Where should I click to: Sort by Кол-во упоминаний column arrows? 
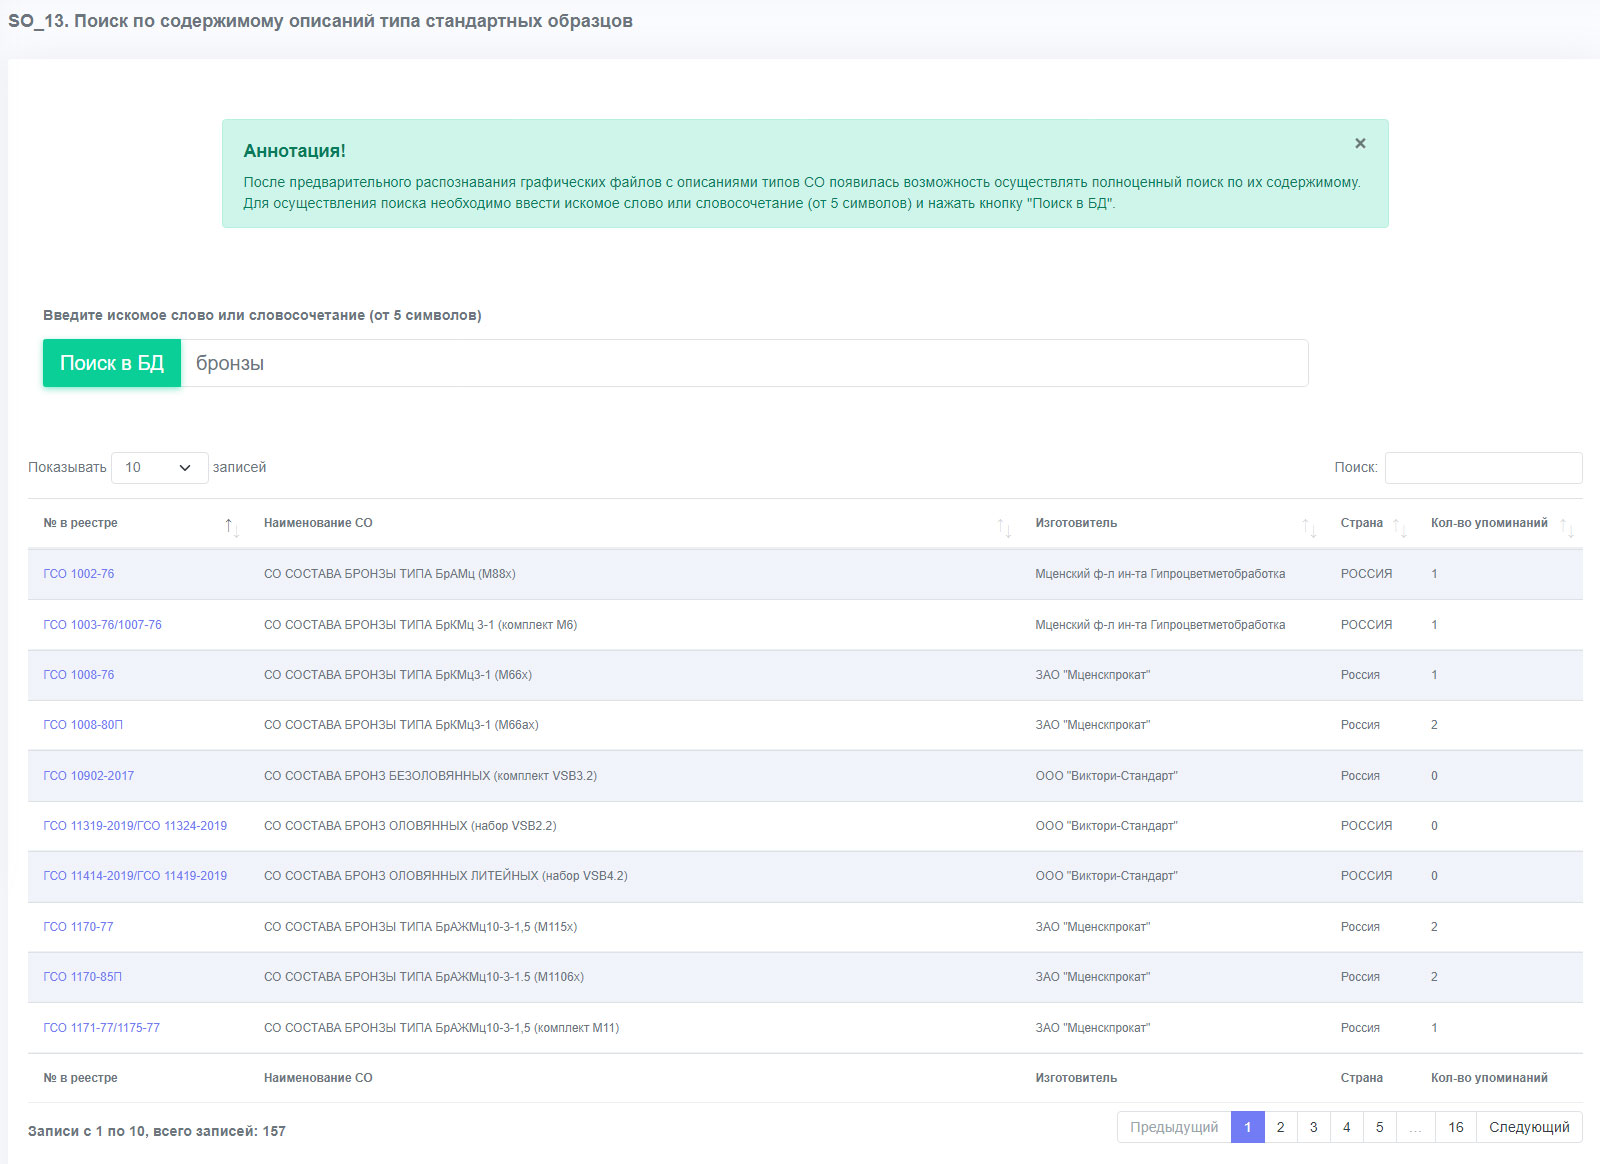coord(1567,527)
